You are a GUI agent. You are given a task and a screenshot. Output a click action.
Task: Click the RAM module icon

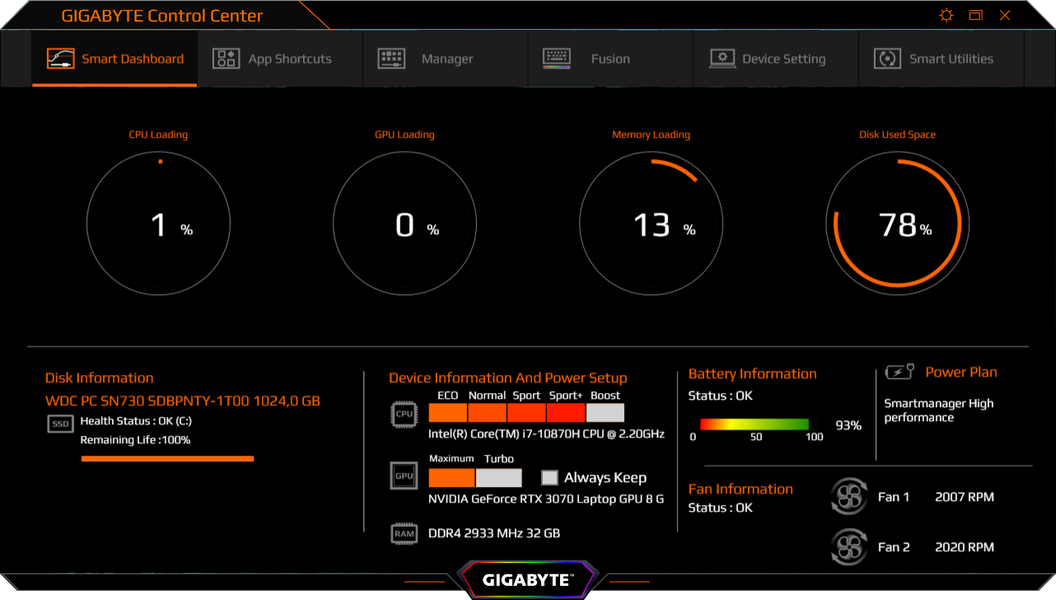pyautogui.click(x=404, y=533)
